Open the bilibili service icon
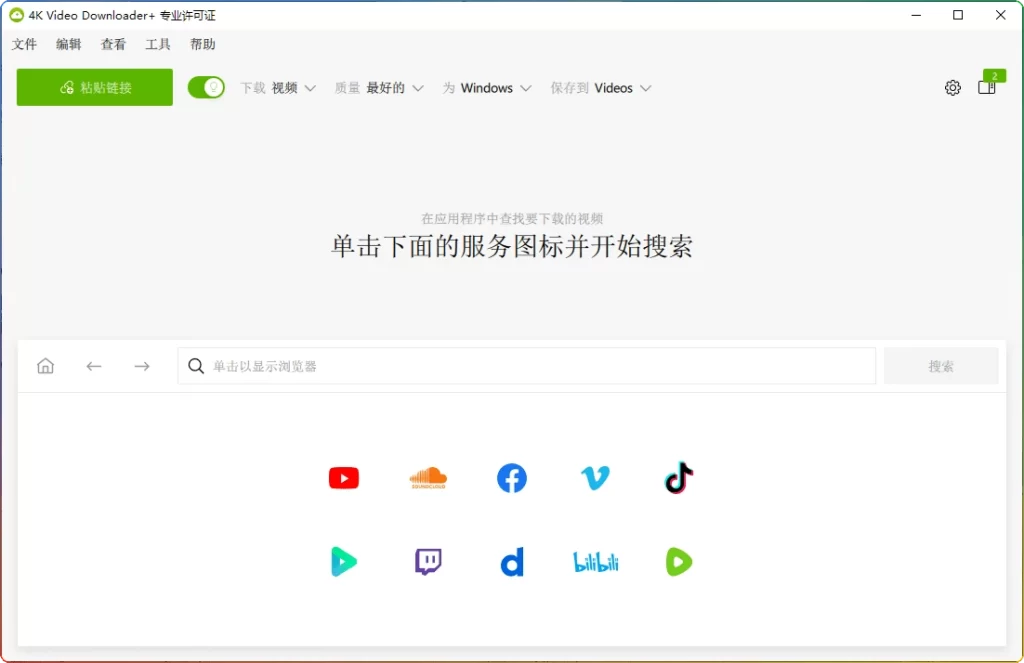The image size is (1024, 663). 595,561
